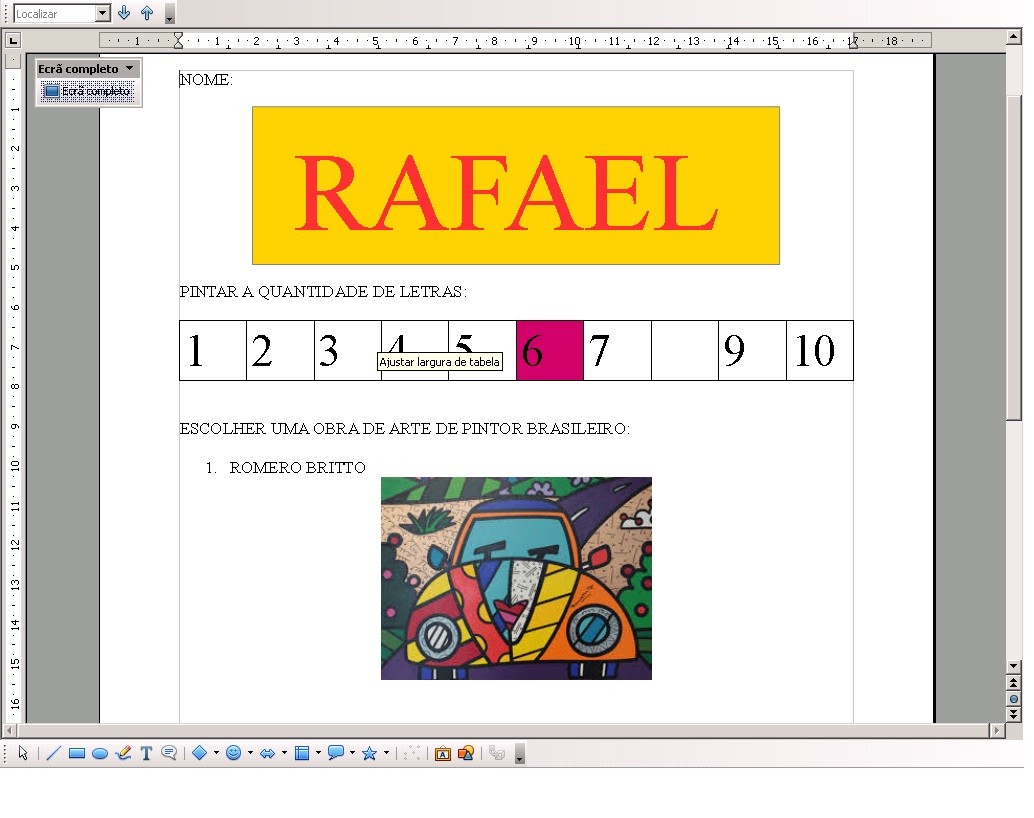Viewport: 1034px width, 818px height.
Task: Click the vertical scrollbar down arrow
Action: pos(1014,667)
